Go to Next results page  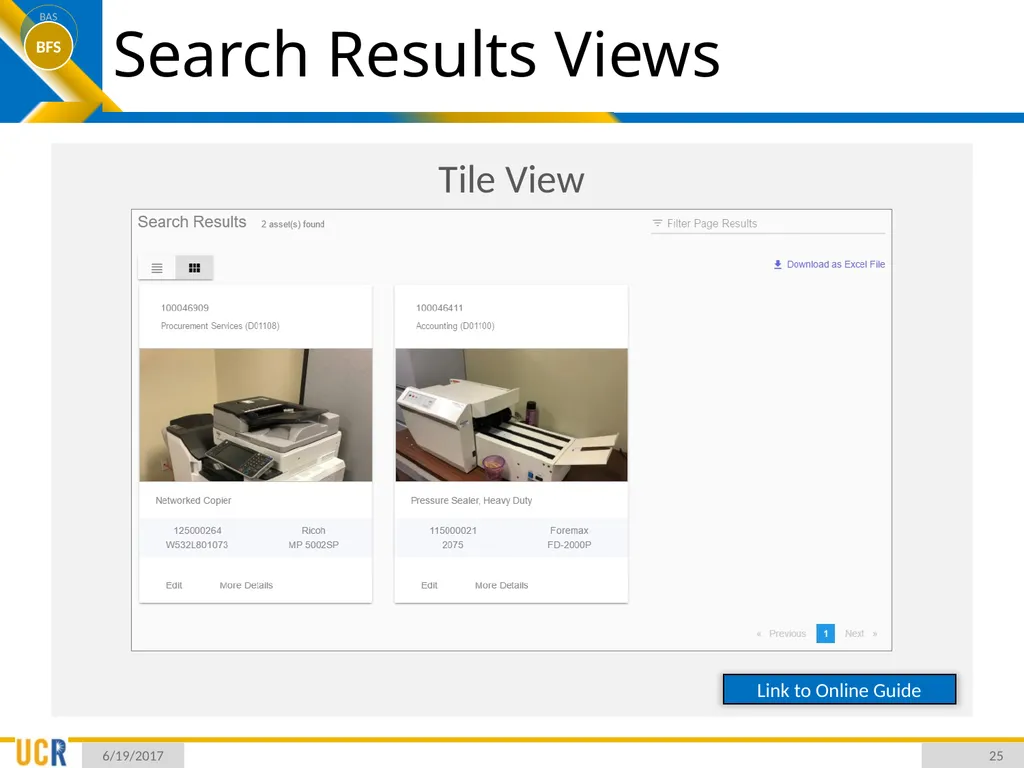tap(854, 633)
